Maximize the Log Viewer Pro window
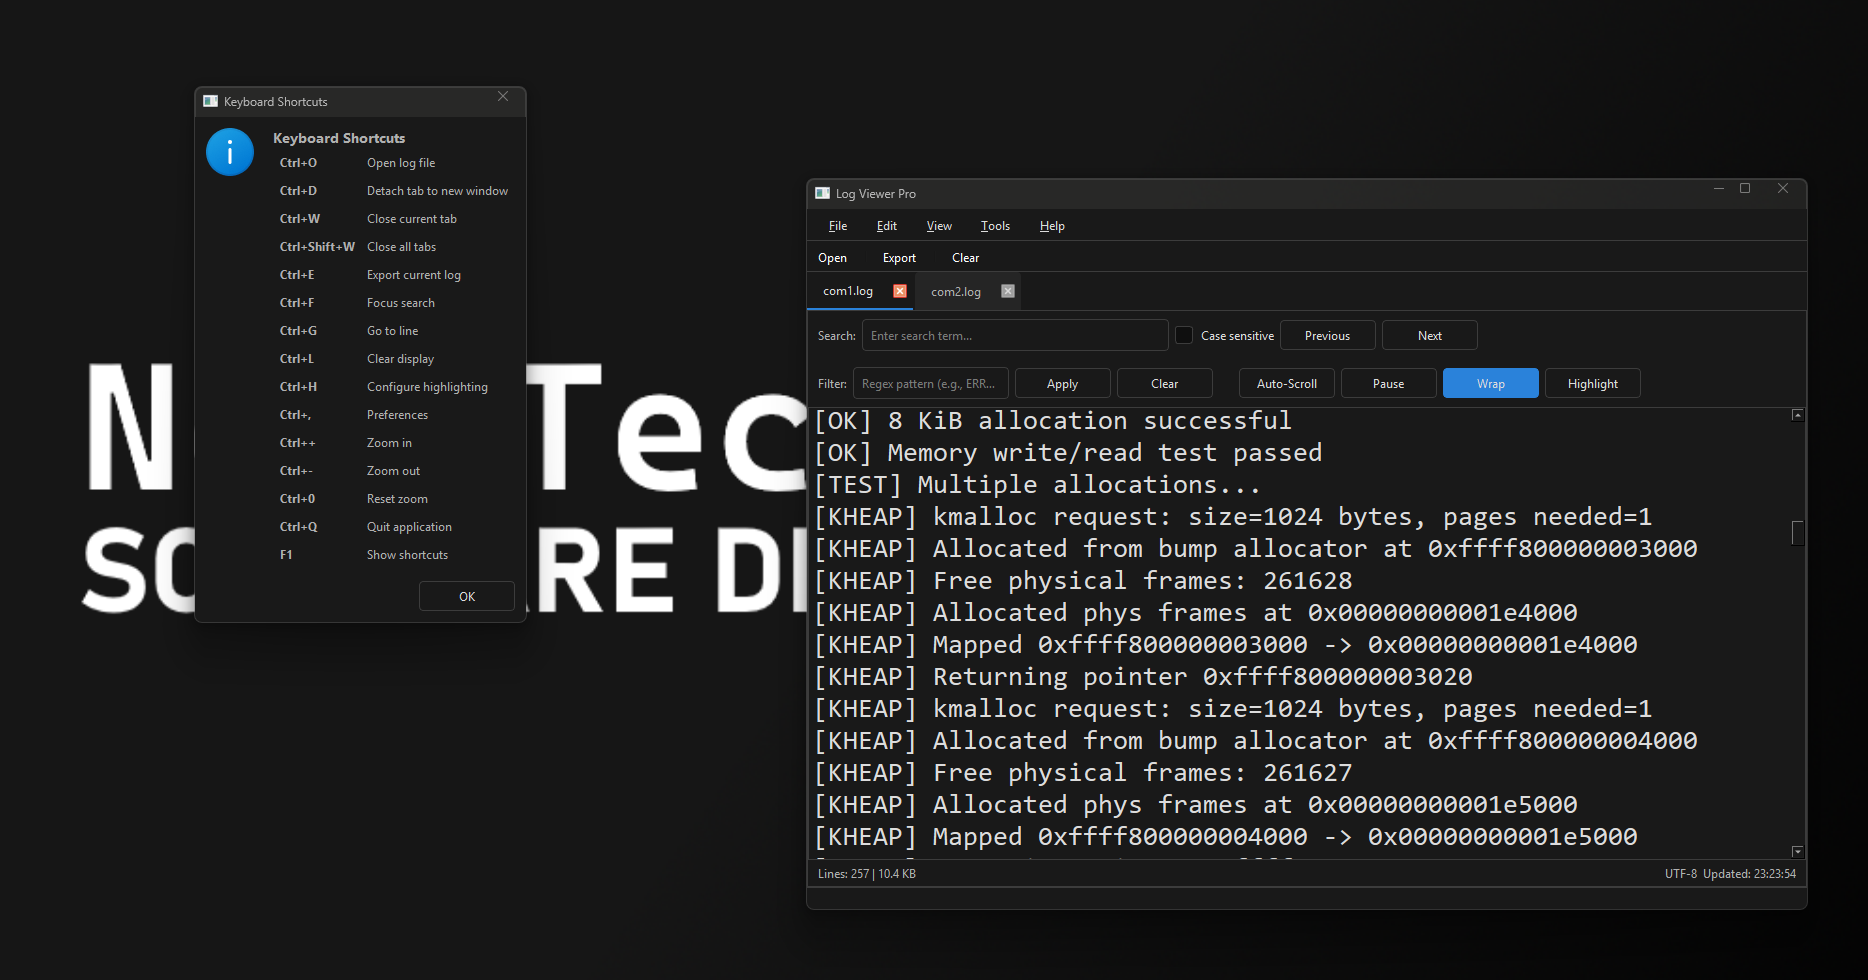1868x980 pixels. point(1745,188)
